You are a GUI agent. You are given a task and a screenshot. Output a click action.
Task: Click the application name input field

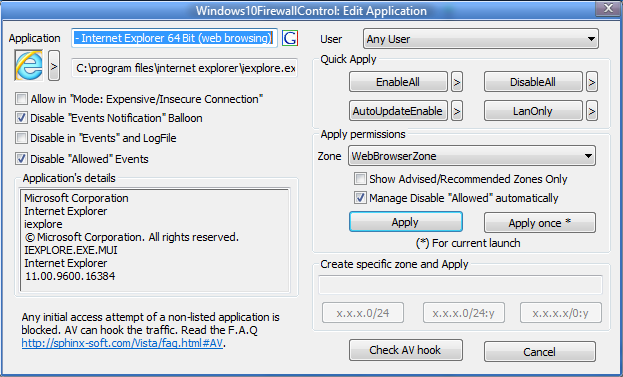[x=174, y=38]
